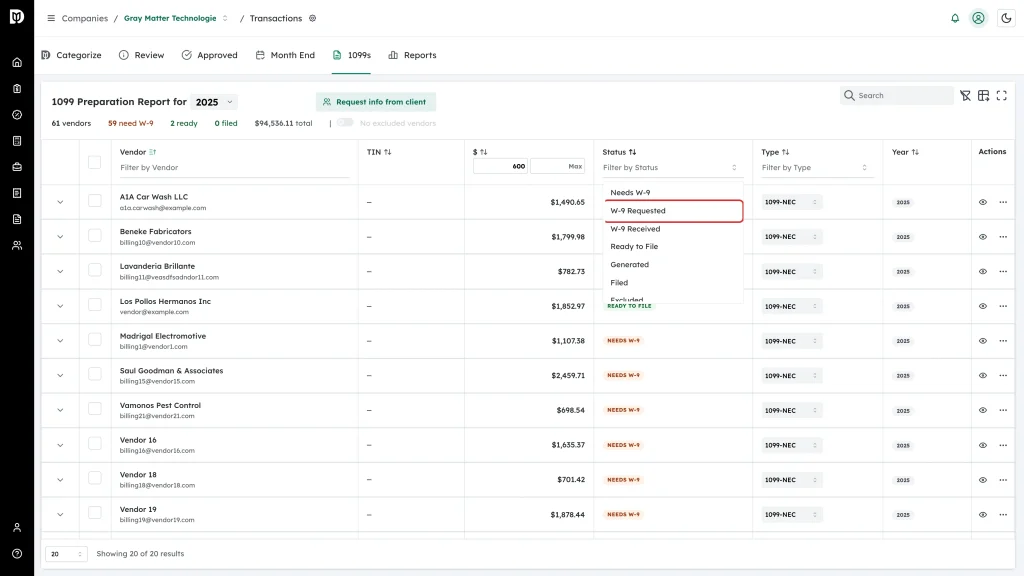Click the Max amount field
The height and width of the screenshot is (576, 1024).
[x=557, y=167]
